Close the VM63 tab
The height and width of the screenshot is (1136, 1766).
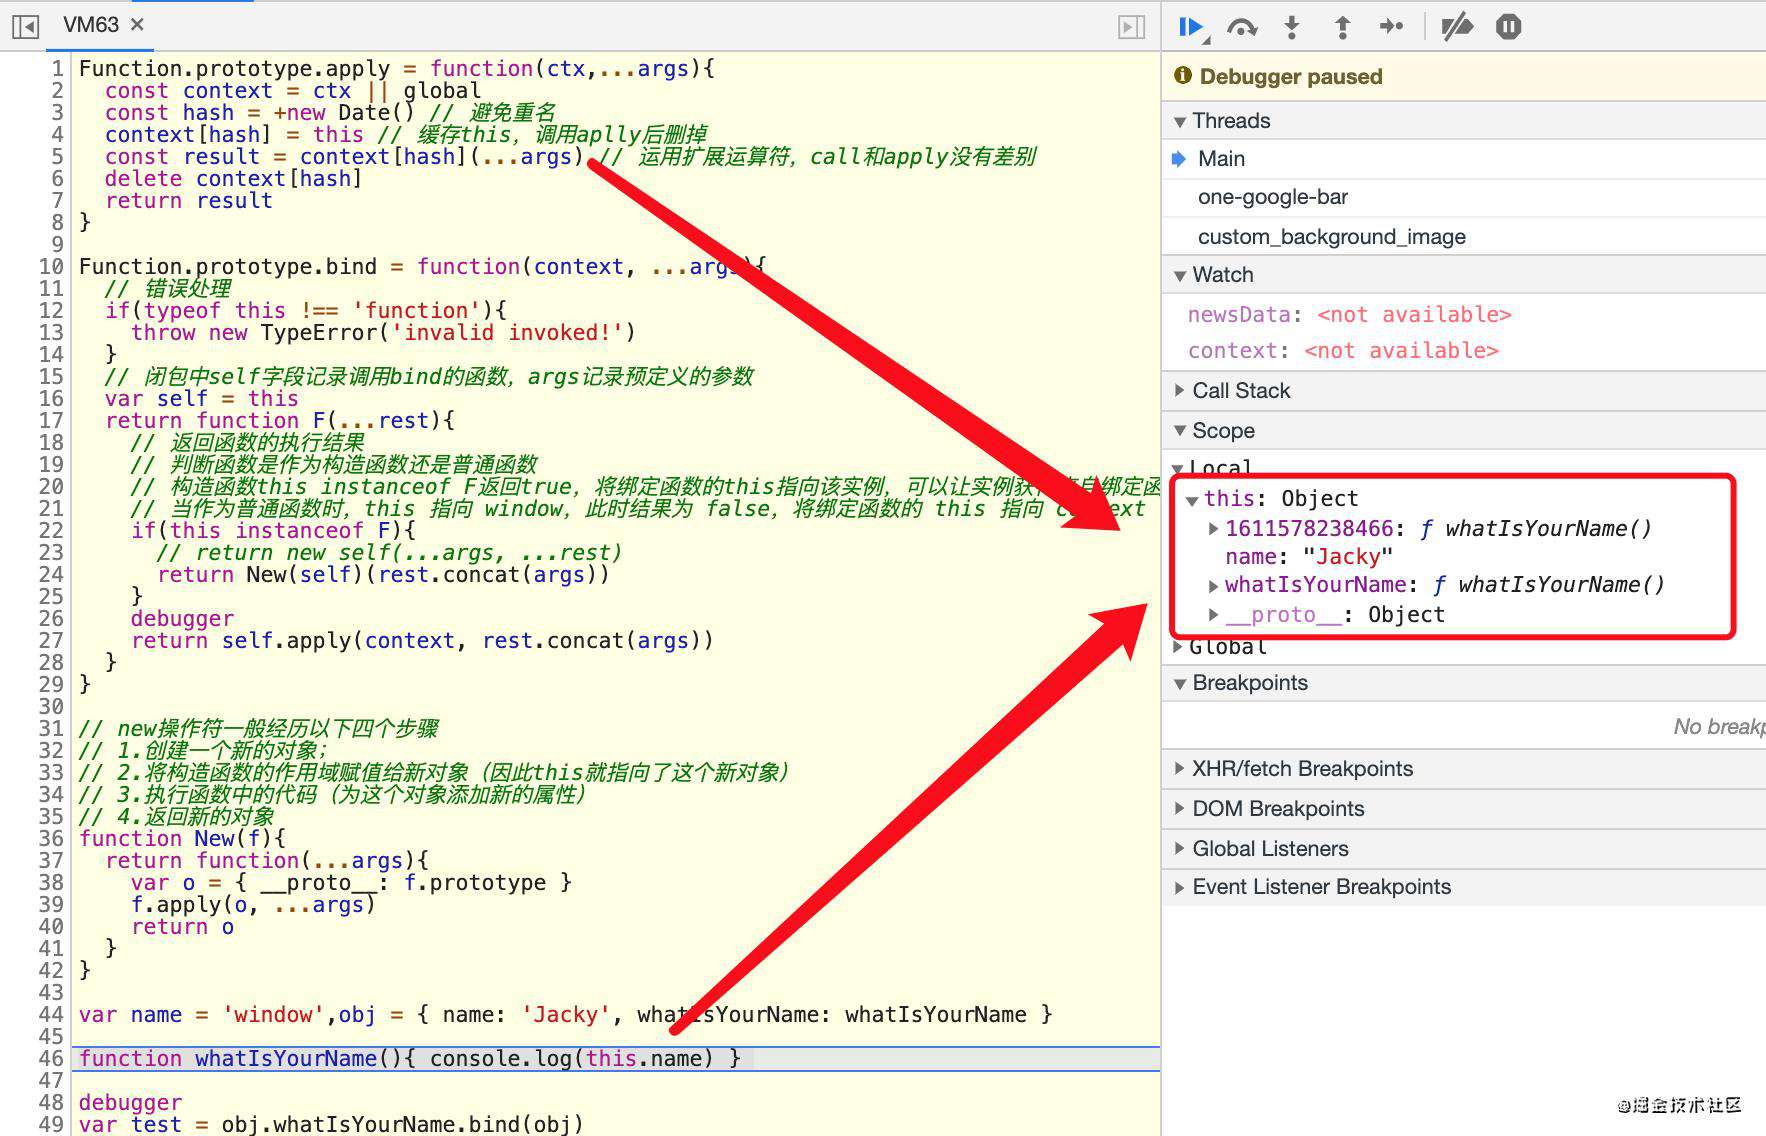[x=138, y=24]
